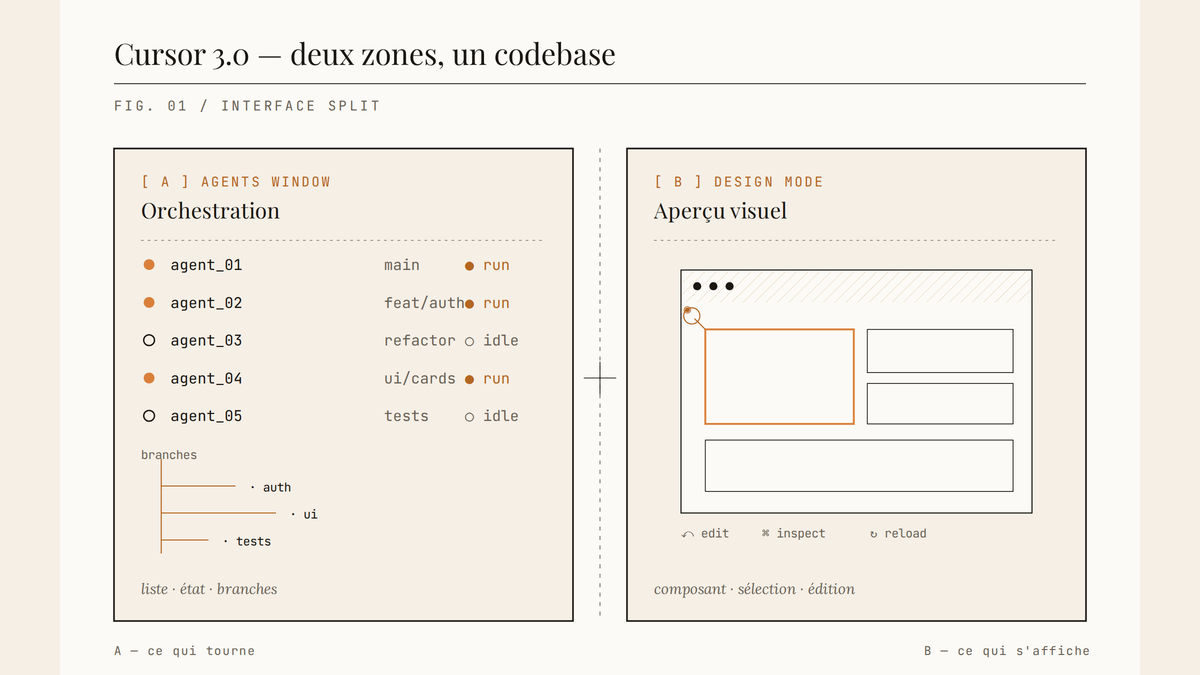Click the feat/auth branch label
The height and width of the screenshot is (675, 1200).
tap(424, 303)
